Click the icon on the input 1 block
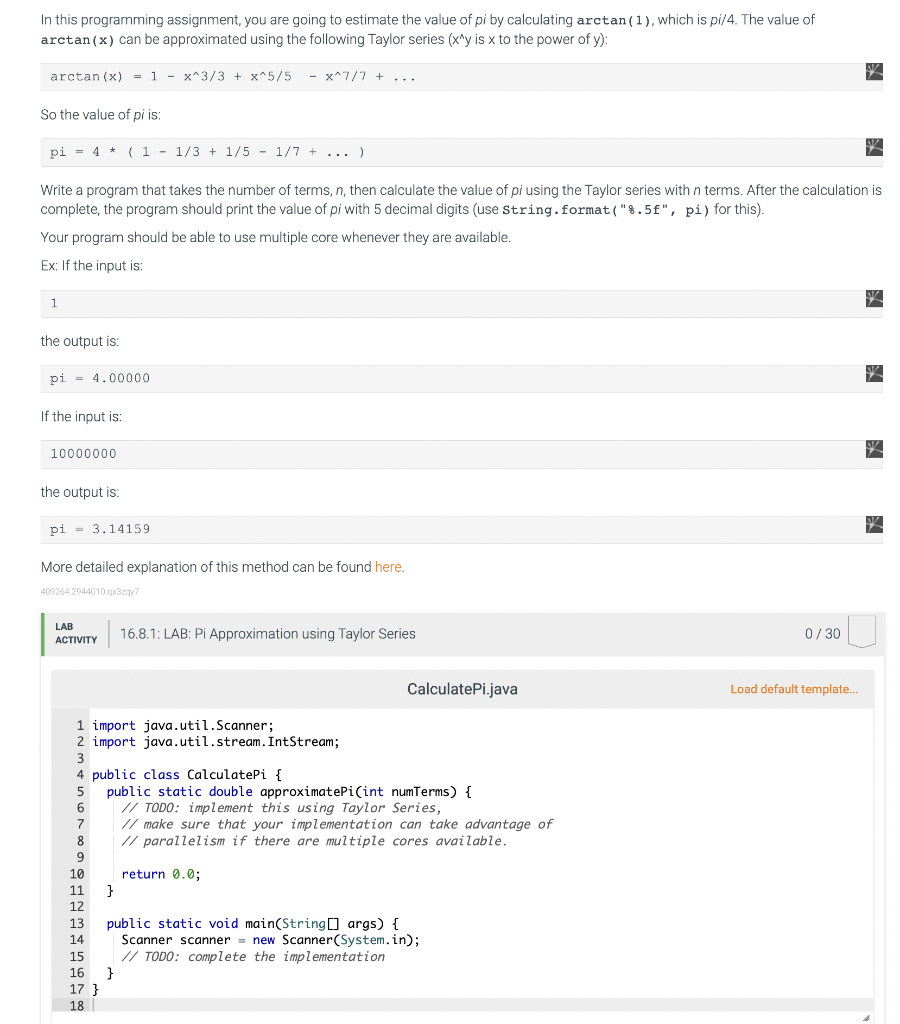This screenshot has height=1024, width=900. (x=874, y=298)
